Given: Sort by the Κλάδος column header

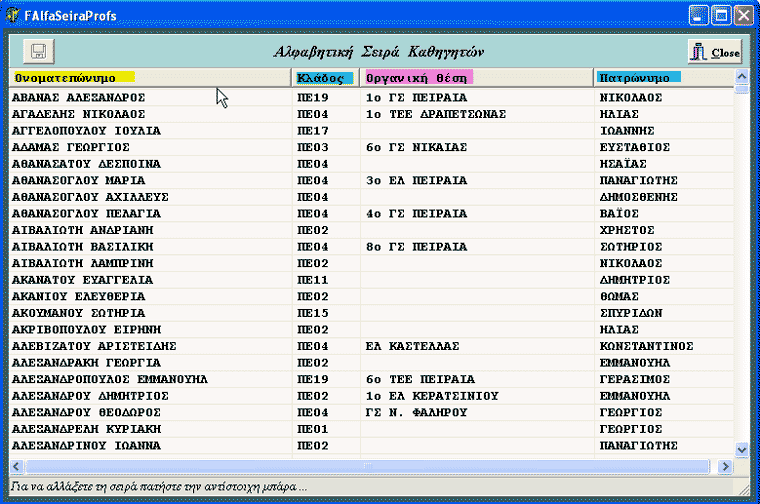Looking at the screenshot, I should click(324, 77).
